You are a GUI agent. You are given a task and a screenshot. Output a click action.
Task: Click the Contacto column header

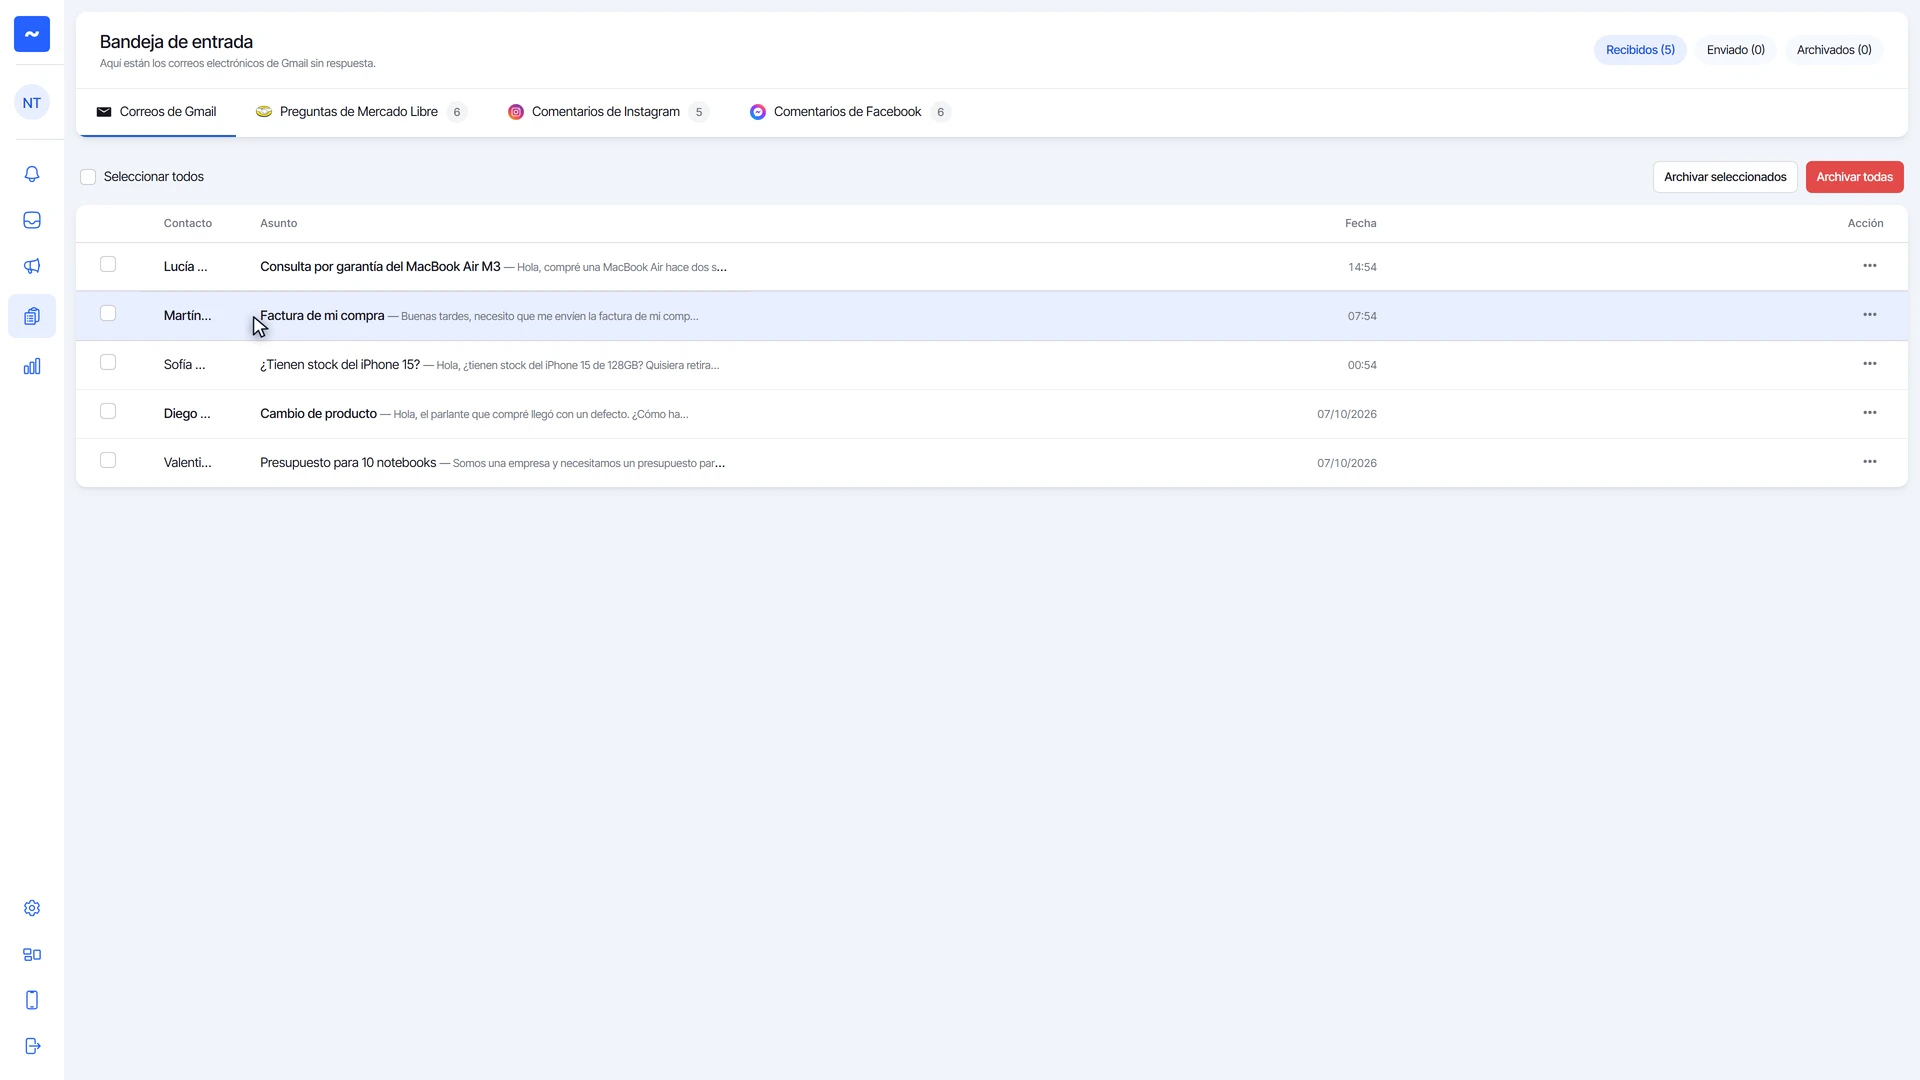[188, 223]
